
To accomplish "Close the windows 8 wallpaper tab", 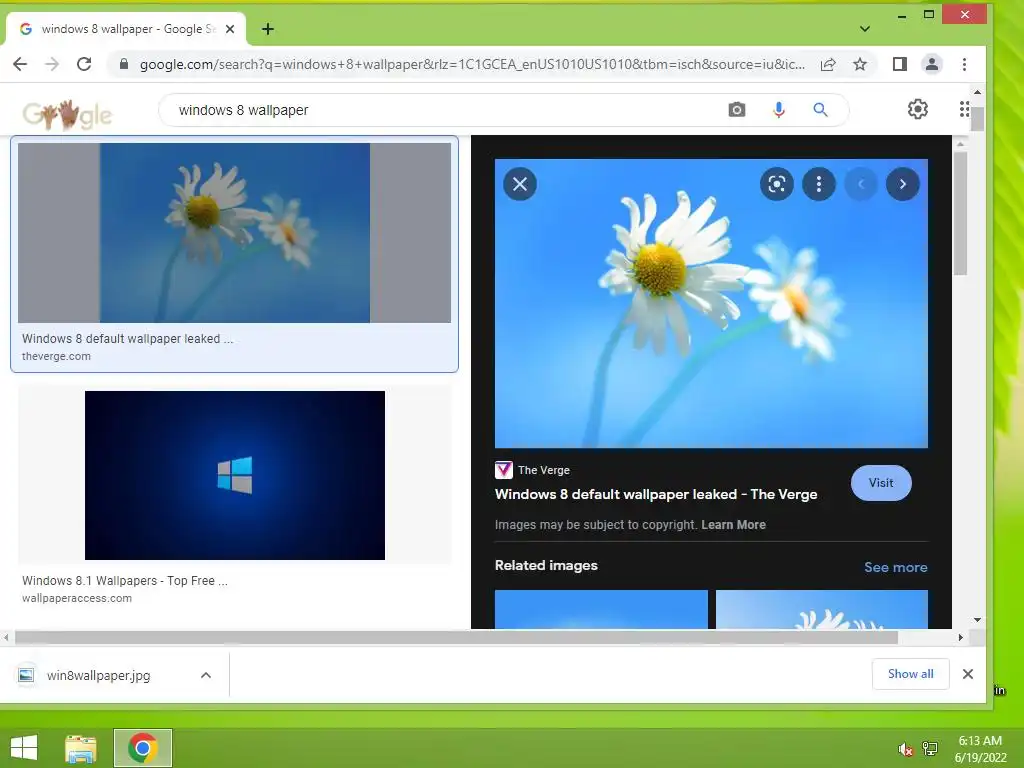I will pyautogui.click(x=230, y=29).
